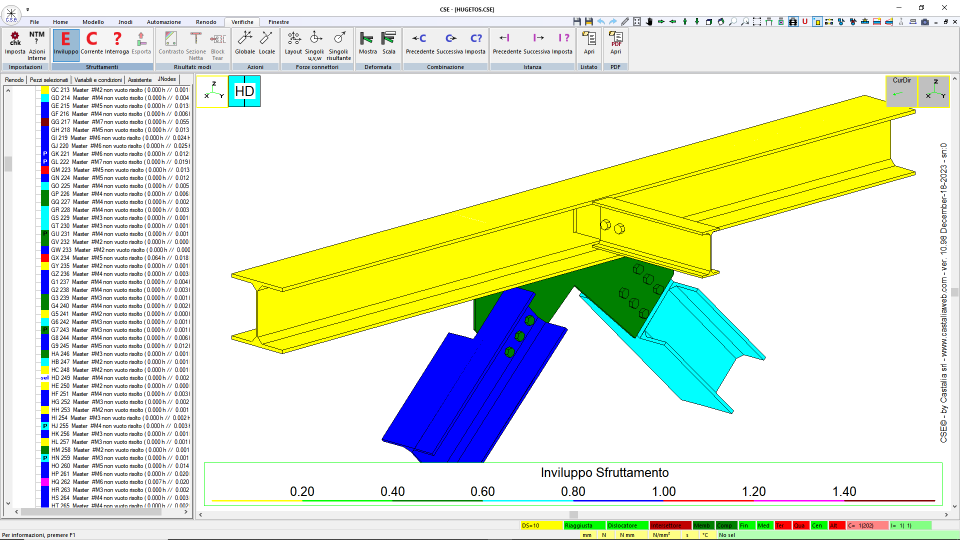Click the Dislocatore status bar cell
The width and height of the screenshot is (960, 540).
tap(627, 525)
